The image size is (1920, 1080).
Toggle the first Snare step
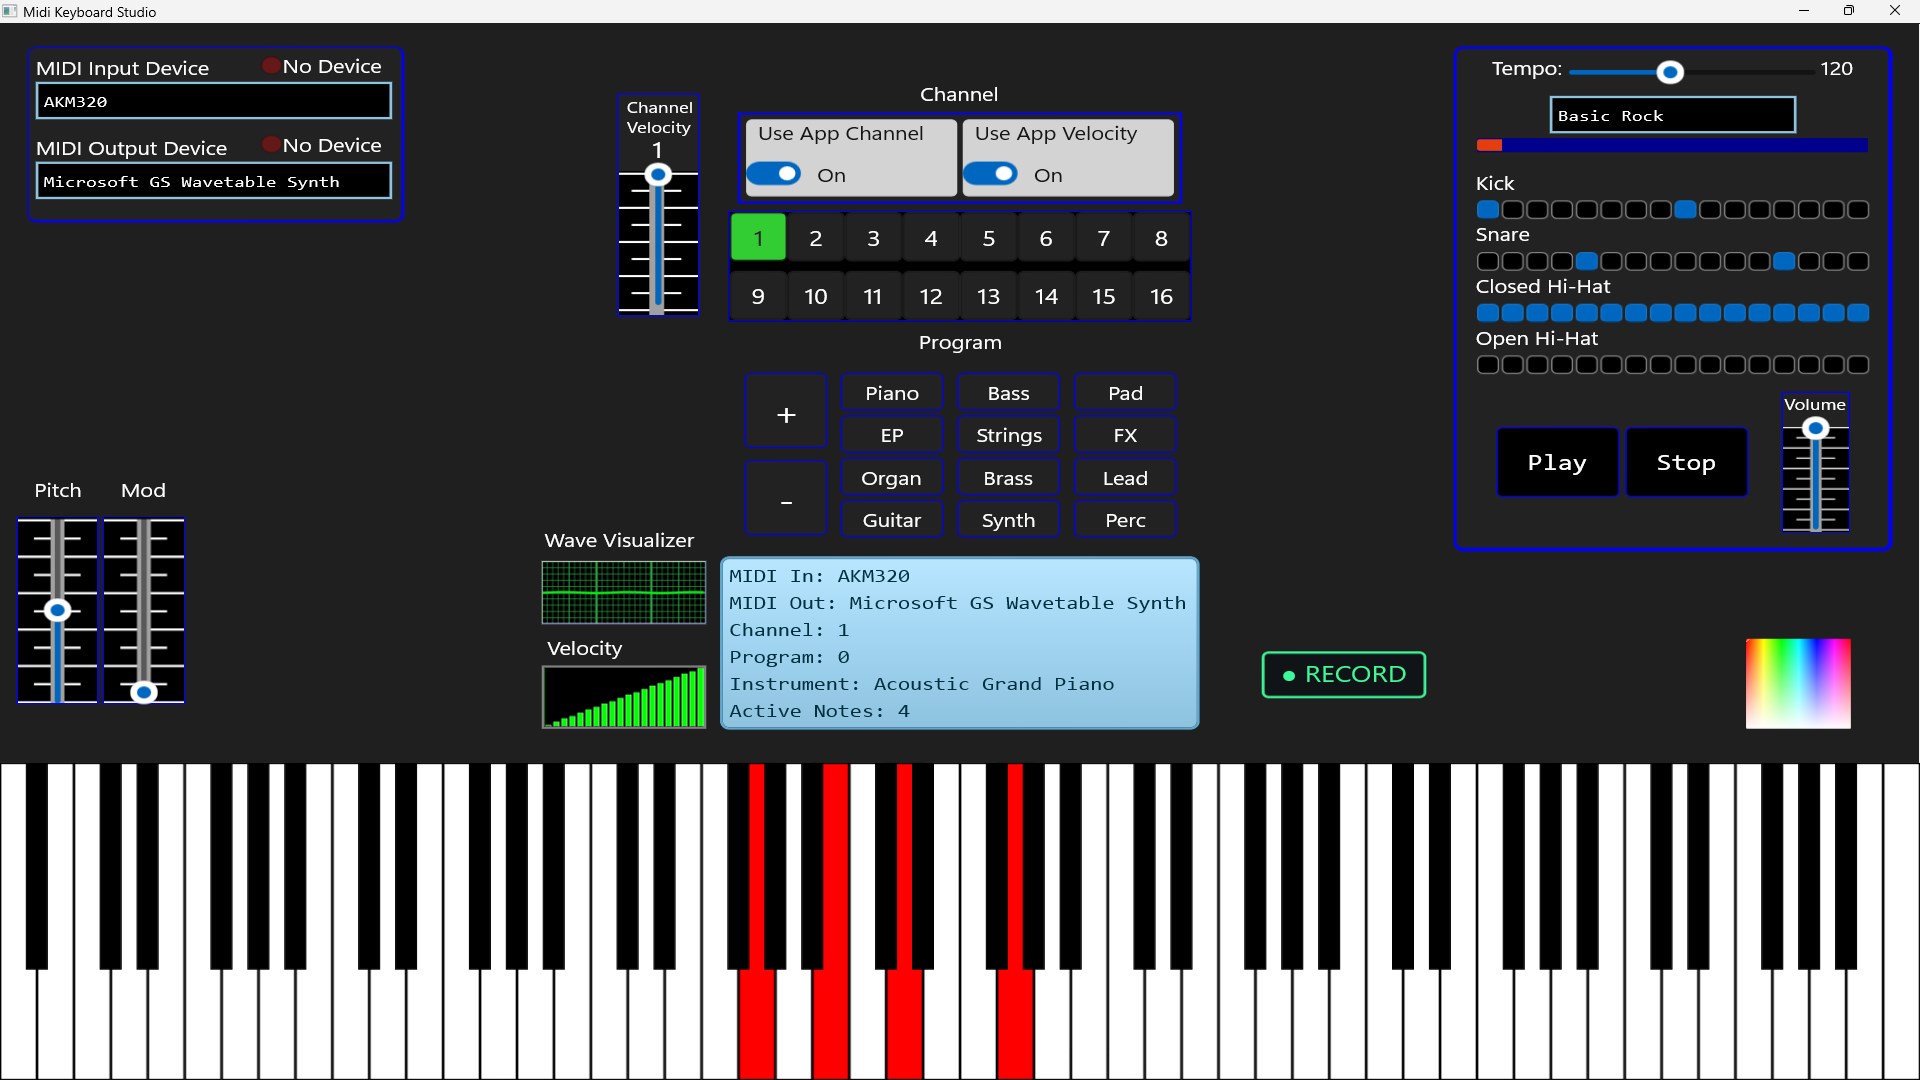pos(1488,262)
